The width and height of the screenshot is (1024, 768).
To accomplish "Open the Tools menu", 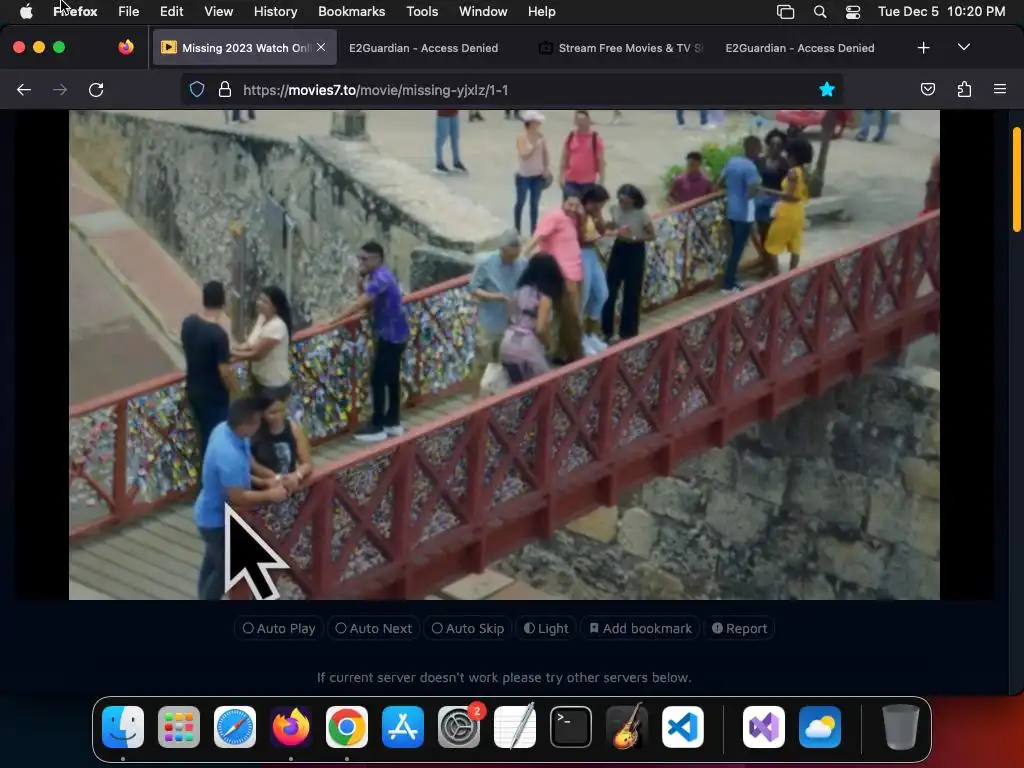I will [x=422, y=12].
